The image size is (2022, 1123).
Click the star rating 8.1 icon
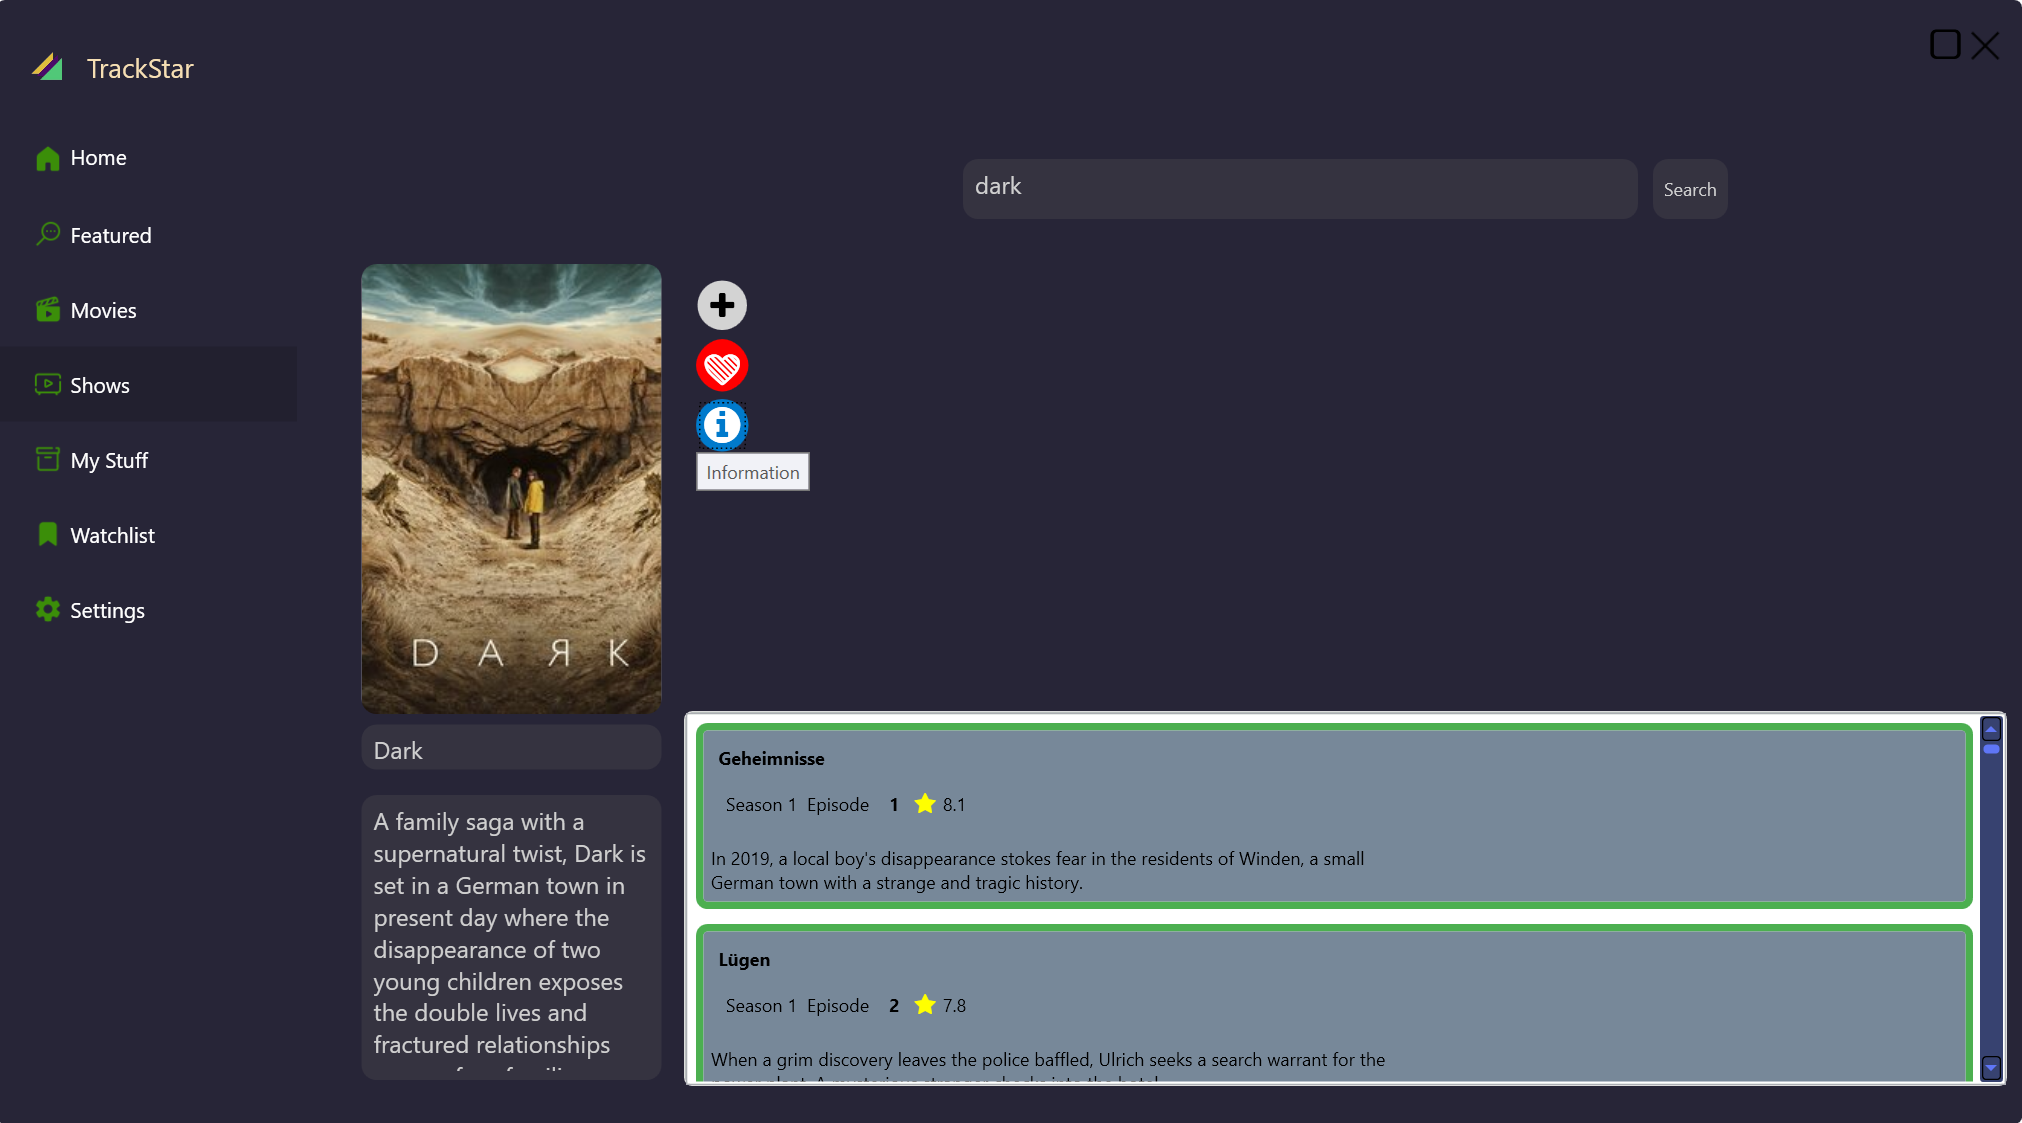pyautogui.click(x=925, y=804)
